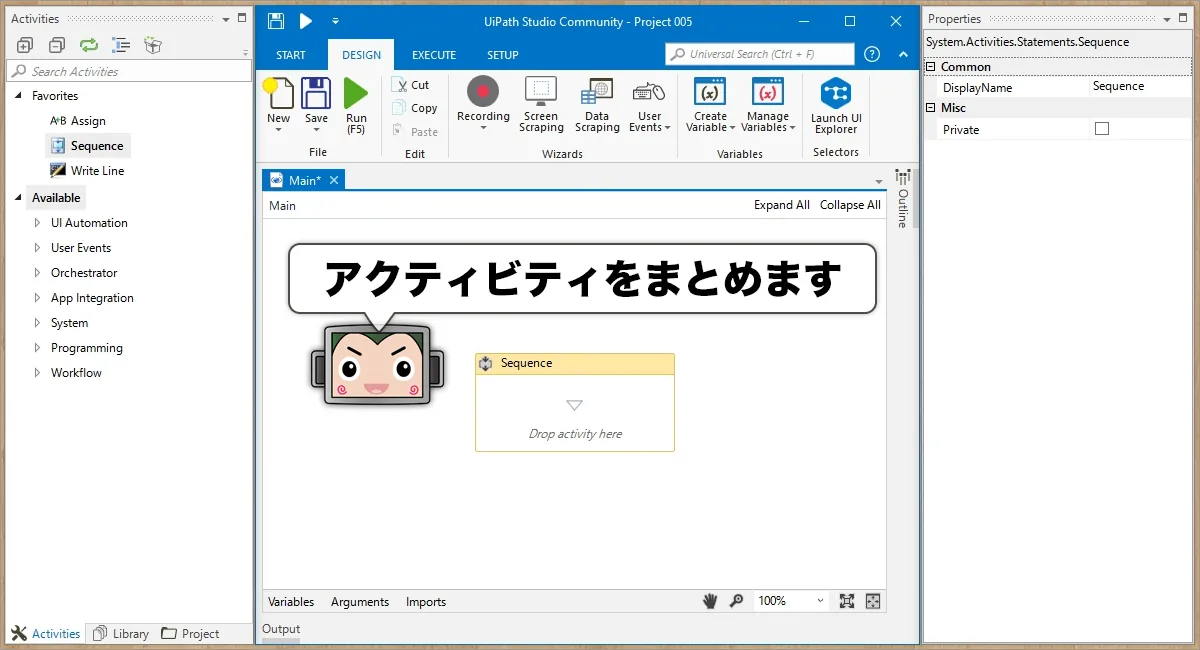Viewport: 1200px width, 650px height.
Task: Select the Sequence activity in Favorites
Action: coord(88,146)
